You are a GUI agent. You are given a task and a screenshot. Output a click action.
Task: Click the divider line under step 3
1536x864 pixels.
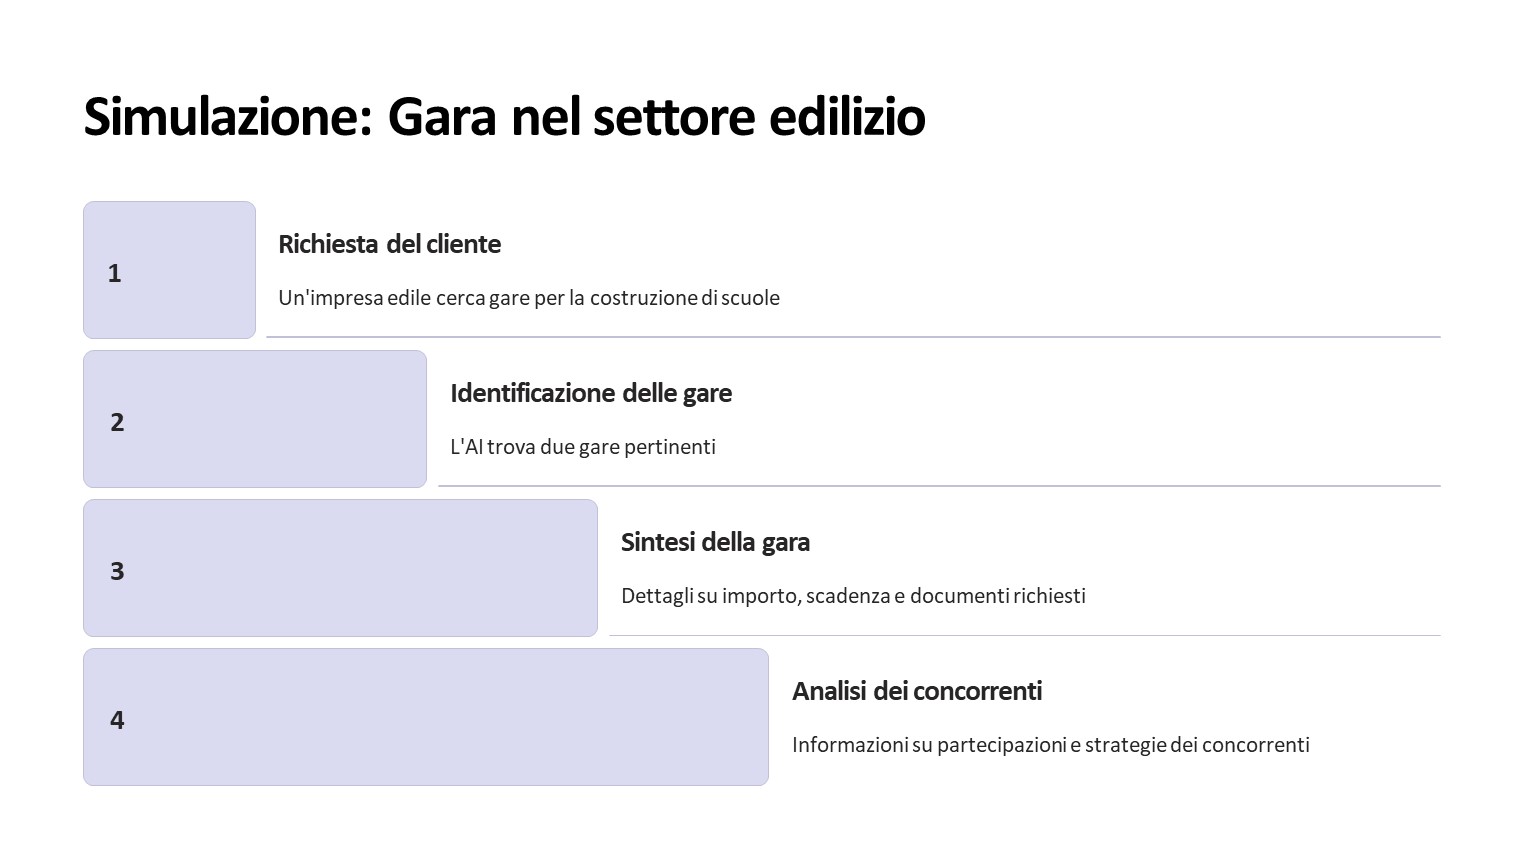tap(1025, 635)
